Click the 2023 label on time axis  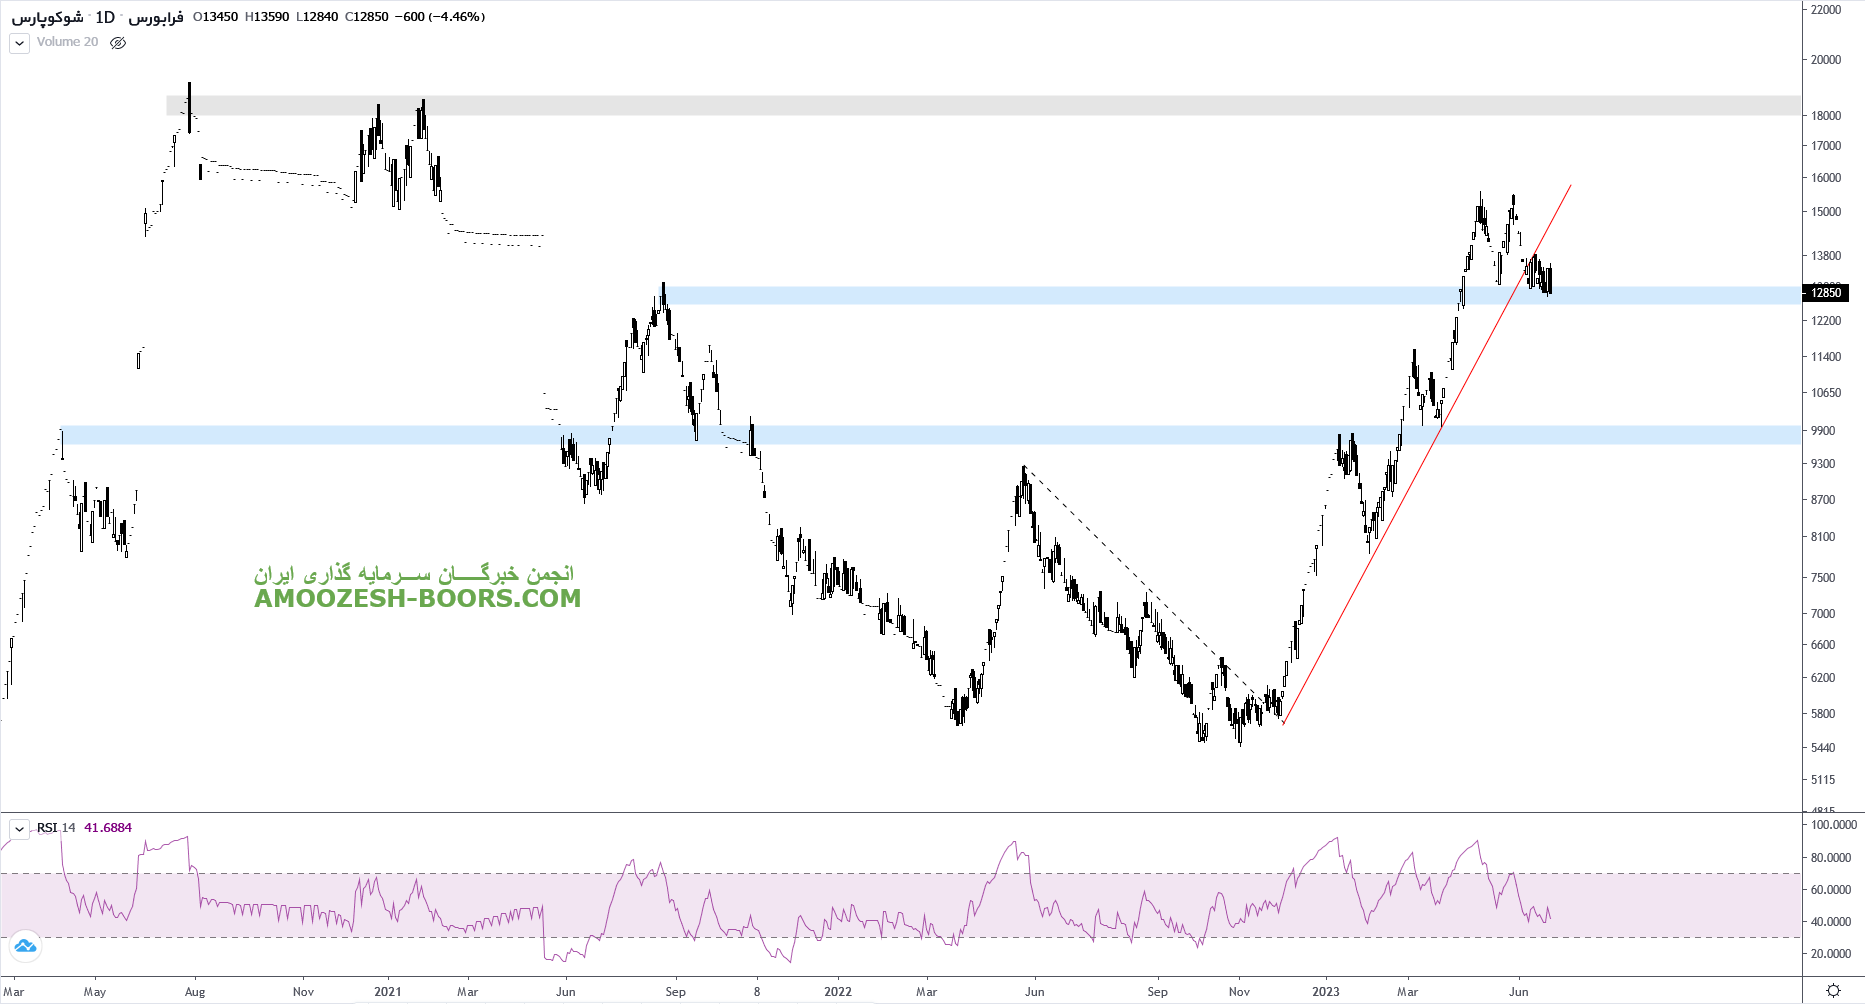tap(1325, 992)
